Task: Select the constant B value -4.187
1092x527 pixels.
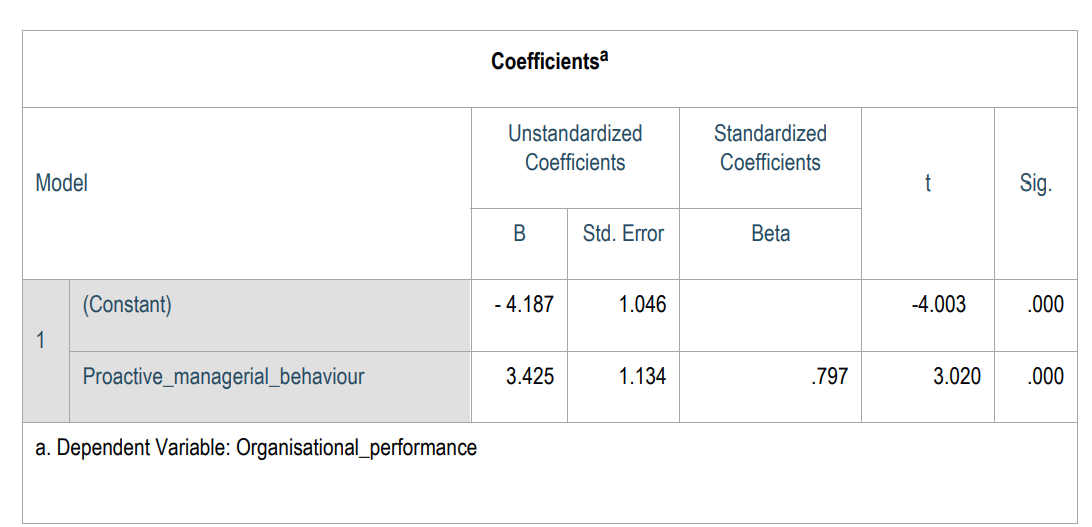Action: (x=524, y=305)
